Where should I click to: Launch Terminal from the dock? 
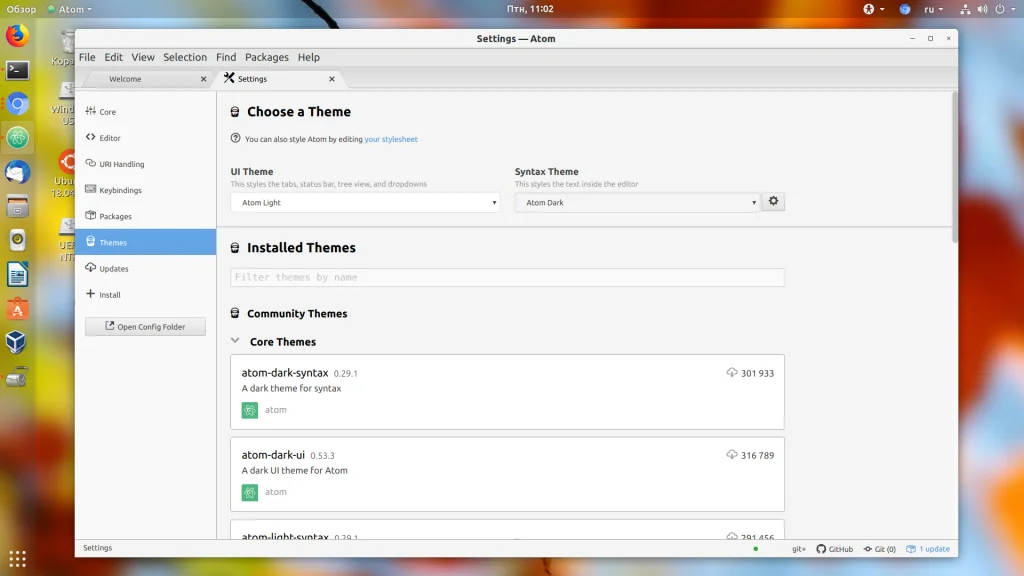click(18, 69)
